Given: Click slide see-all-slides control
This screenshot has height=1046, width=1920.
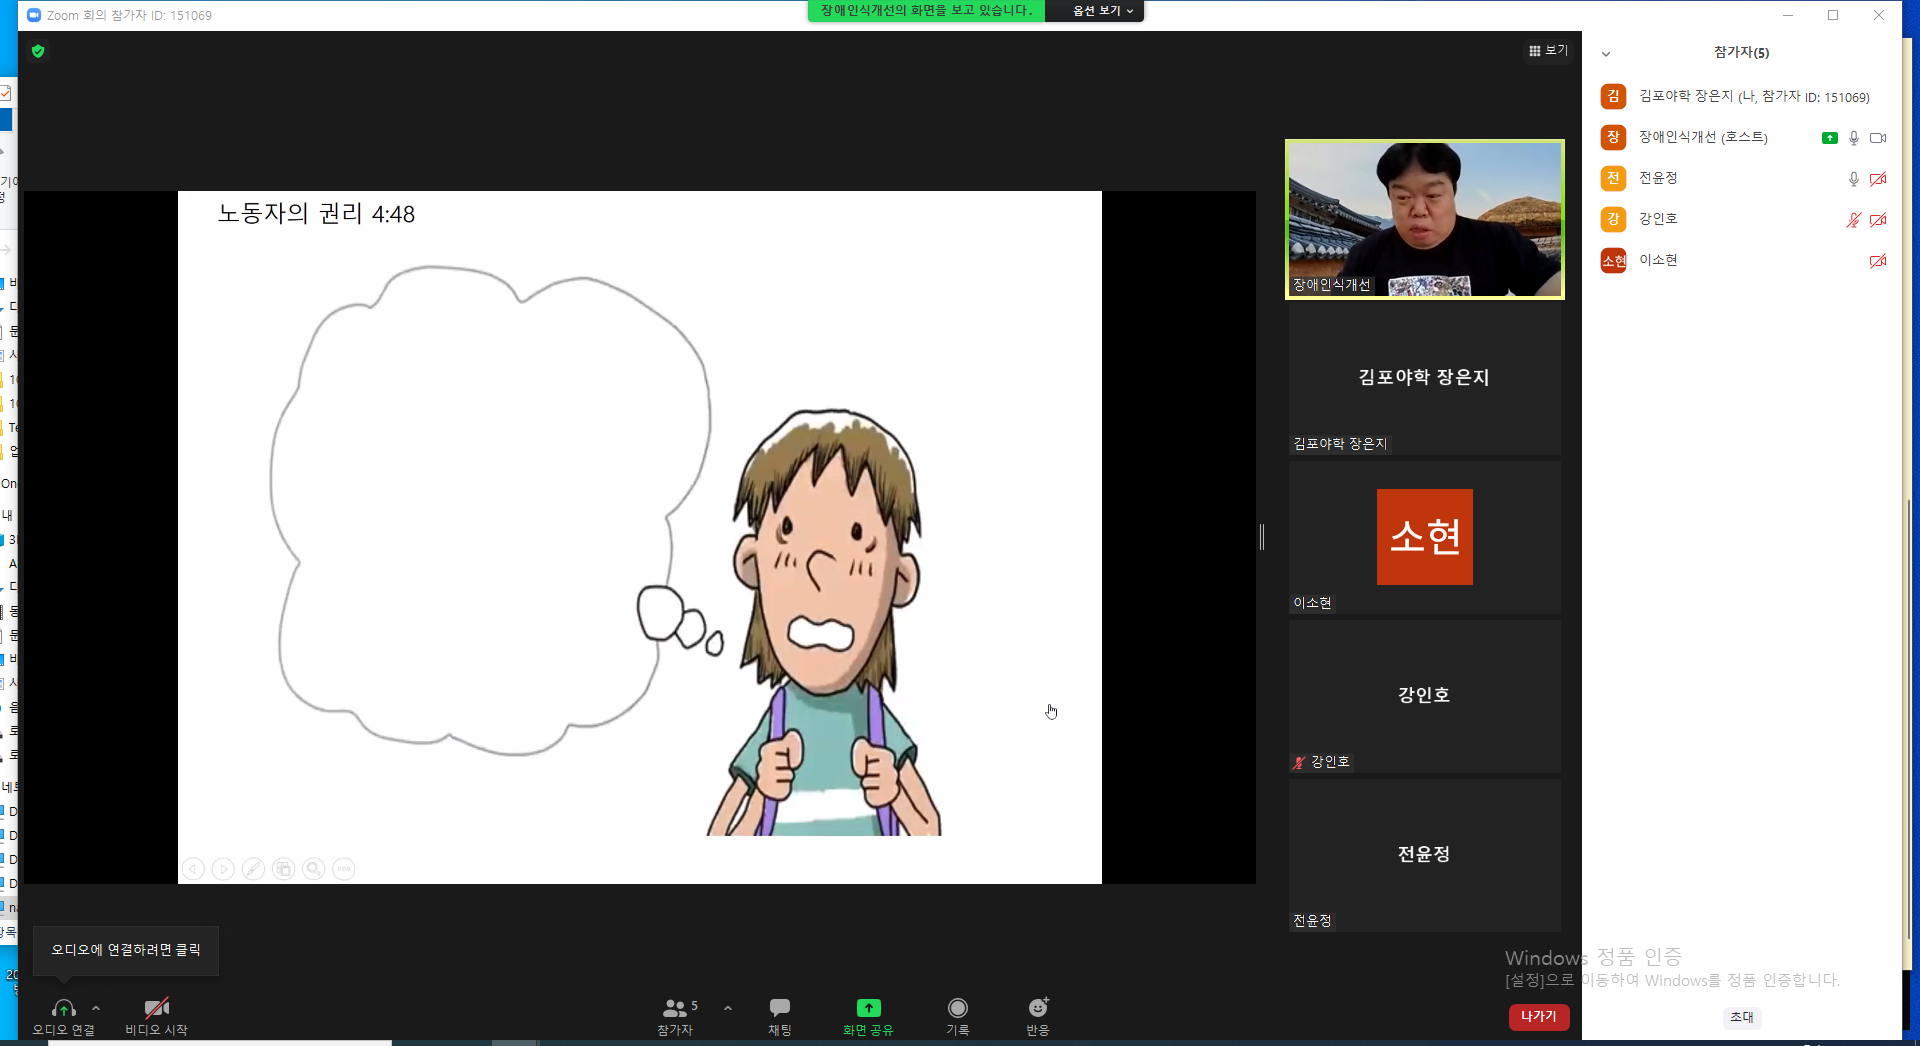Looking at the screenshot, I should pos(284,869).
